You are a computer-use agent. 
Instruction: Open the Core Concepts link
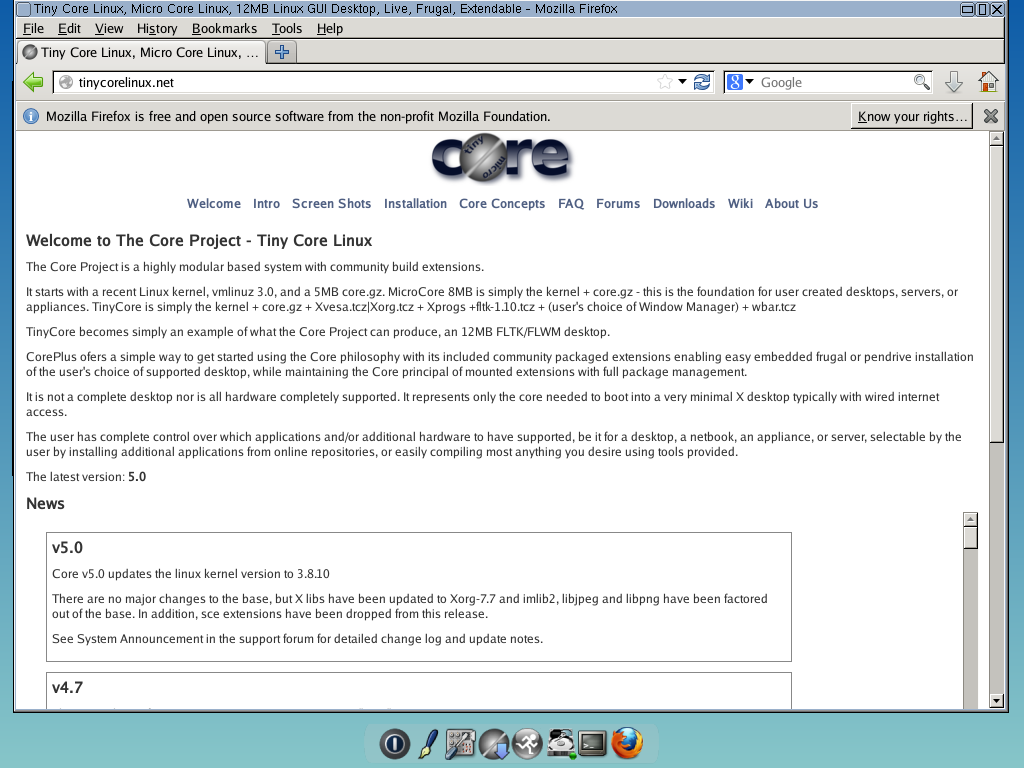coord(502,204)
